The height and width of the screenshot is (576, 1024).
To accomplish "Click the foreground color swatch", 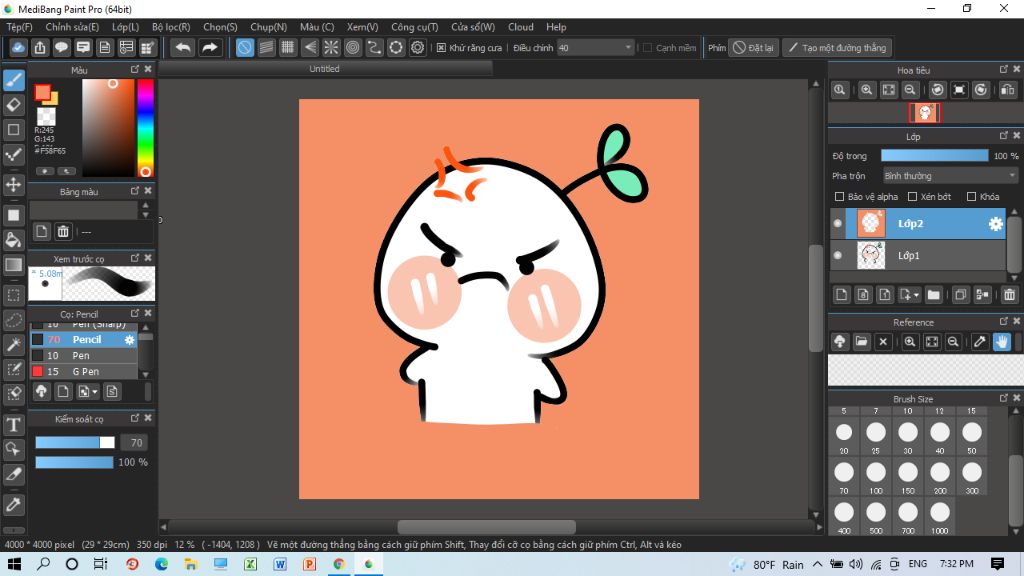I will click(42, 93).
